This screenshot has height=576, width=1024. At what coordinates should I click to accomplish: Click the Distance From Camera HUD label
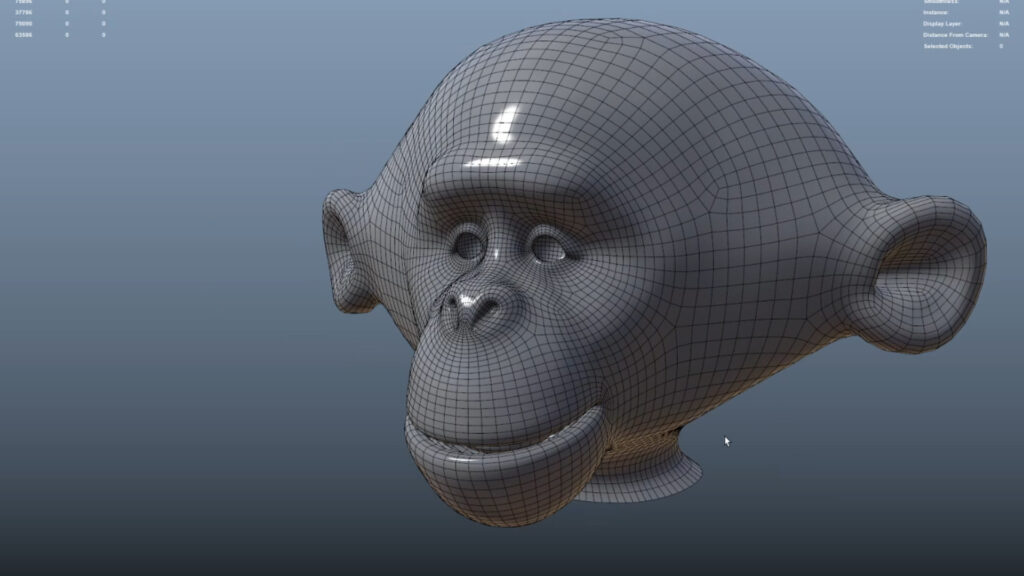point(955,35)
